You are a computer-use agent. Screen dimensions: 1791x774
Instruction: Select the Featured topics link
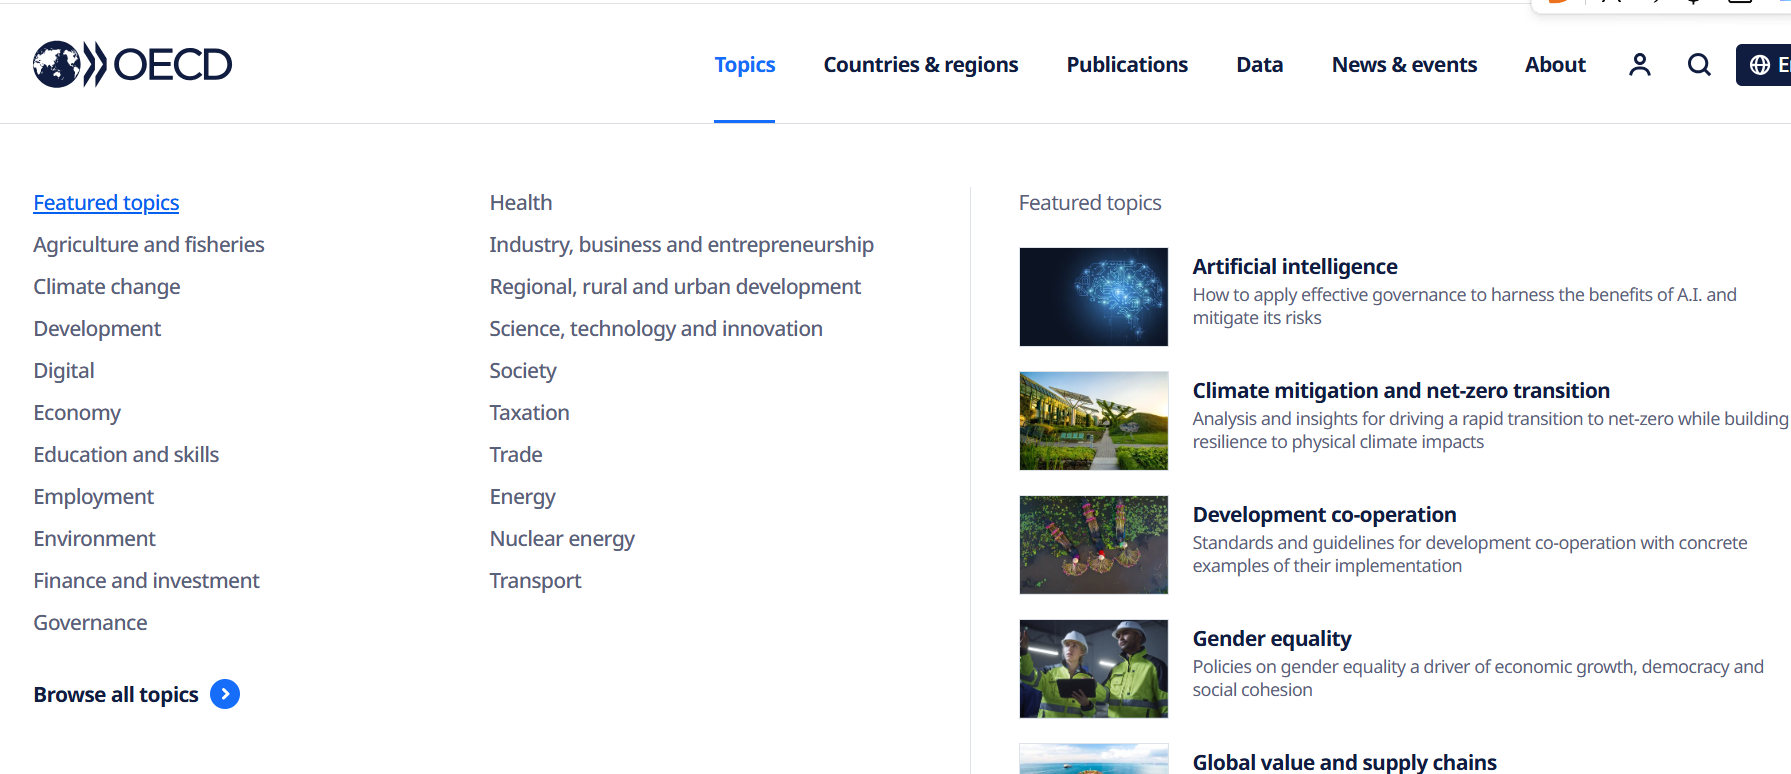click(106, 203)
